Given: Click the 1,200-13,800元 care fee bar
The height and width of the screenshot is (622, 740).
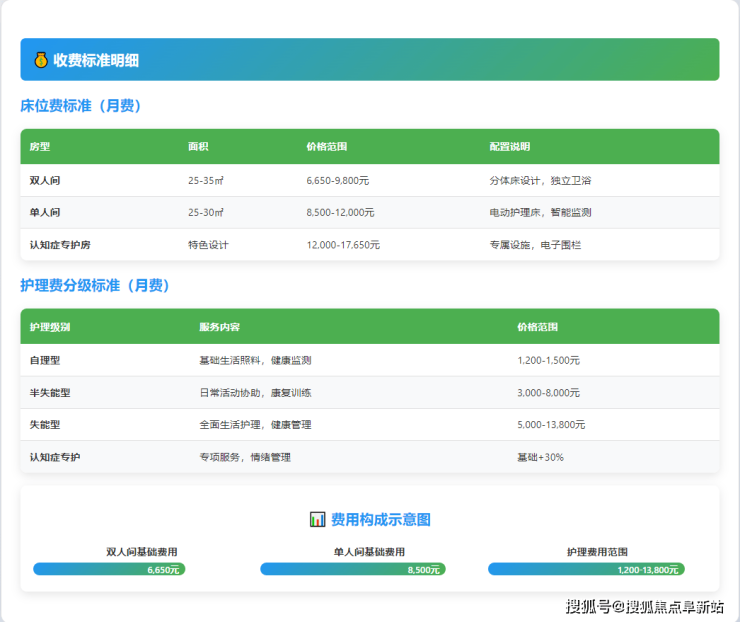Looking at the screenshot, I should (586, 569).
